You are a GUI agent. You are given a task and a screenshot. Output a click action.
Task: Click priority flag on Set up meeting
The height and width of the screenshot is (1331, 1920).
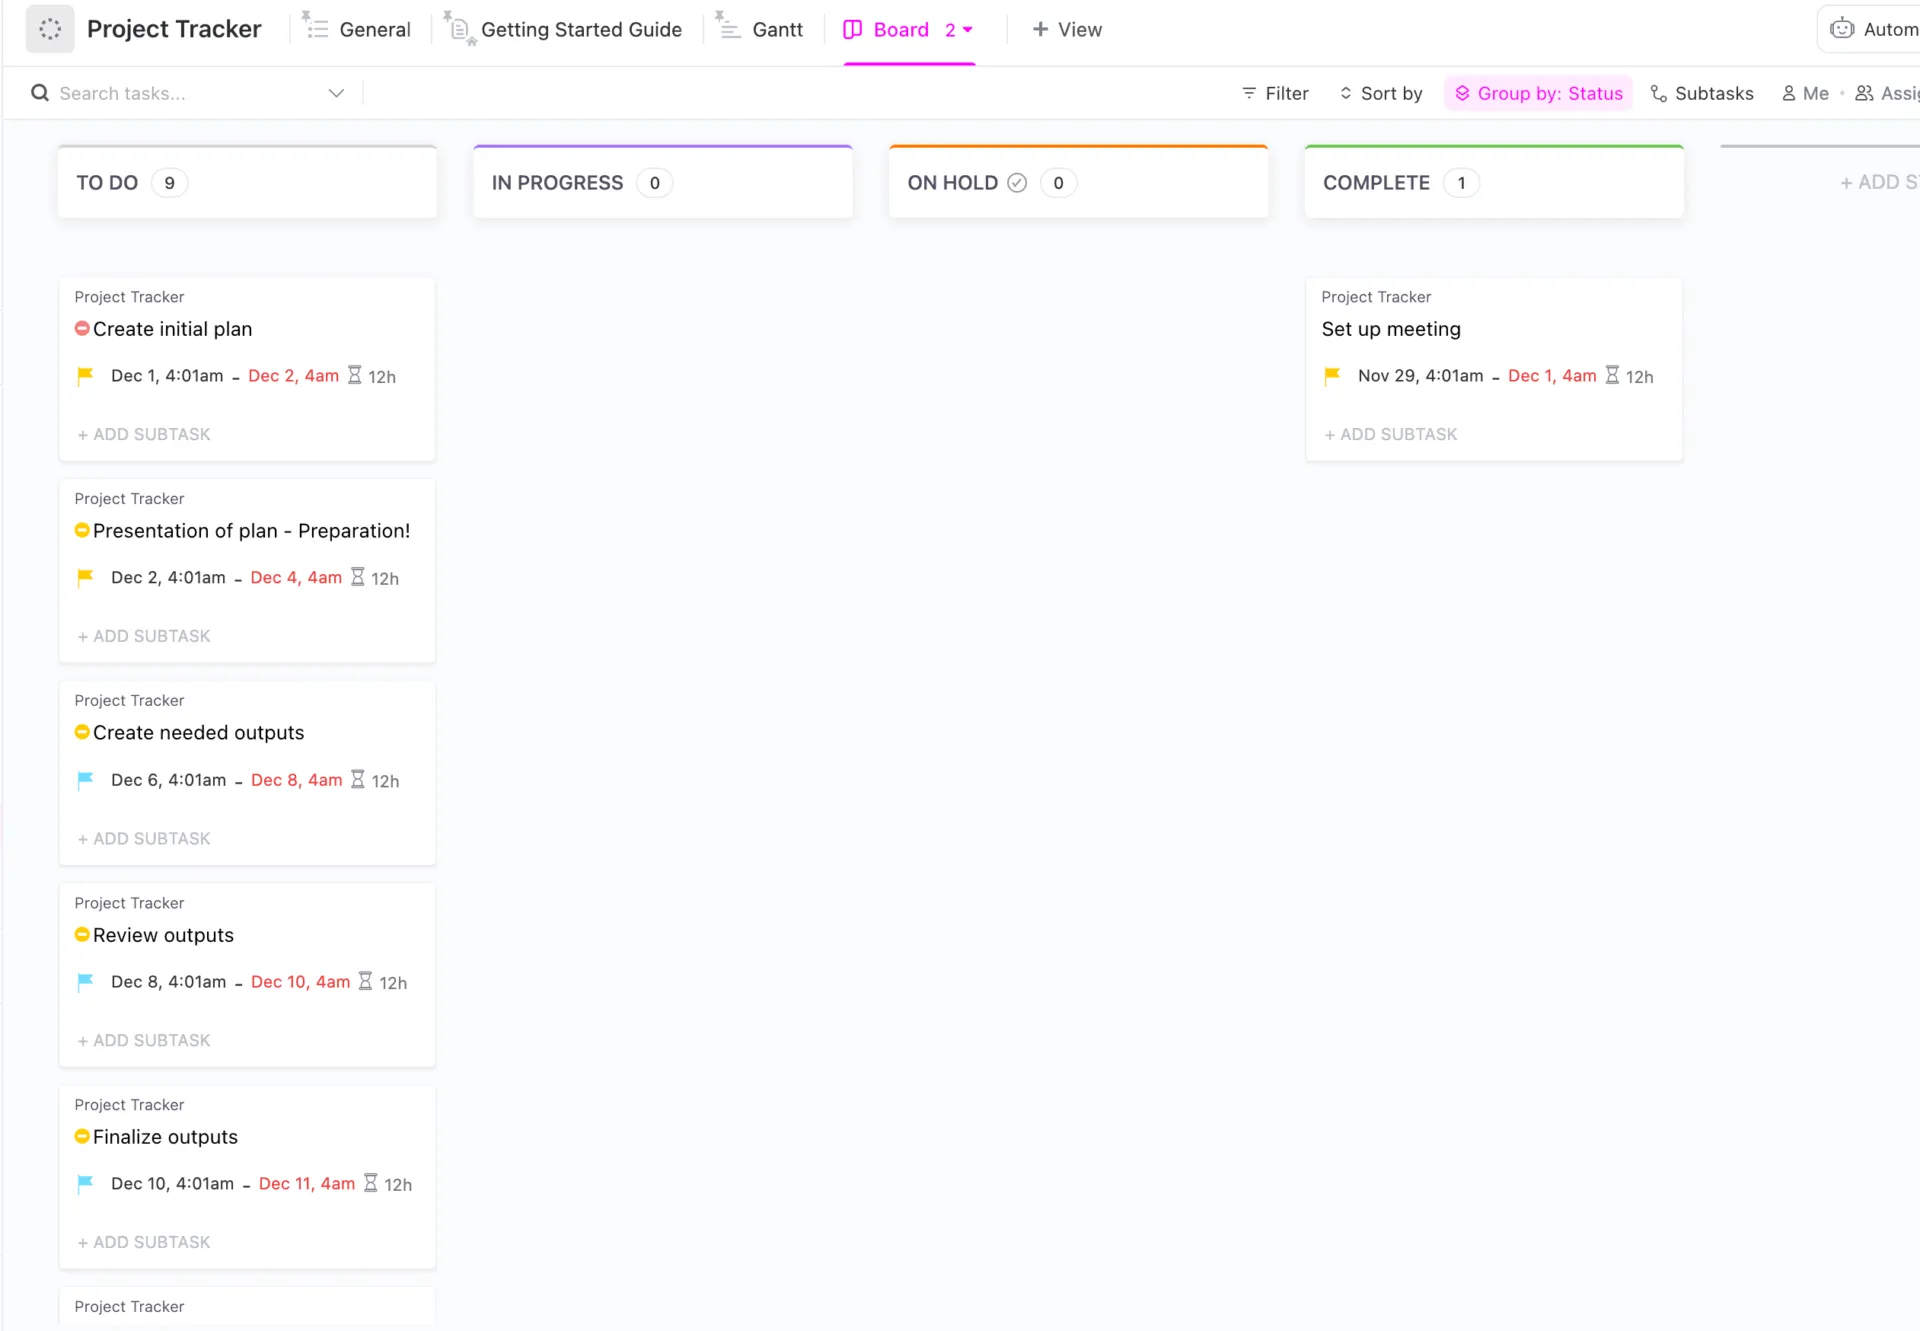point(1332,376)
